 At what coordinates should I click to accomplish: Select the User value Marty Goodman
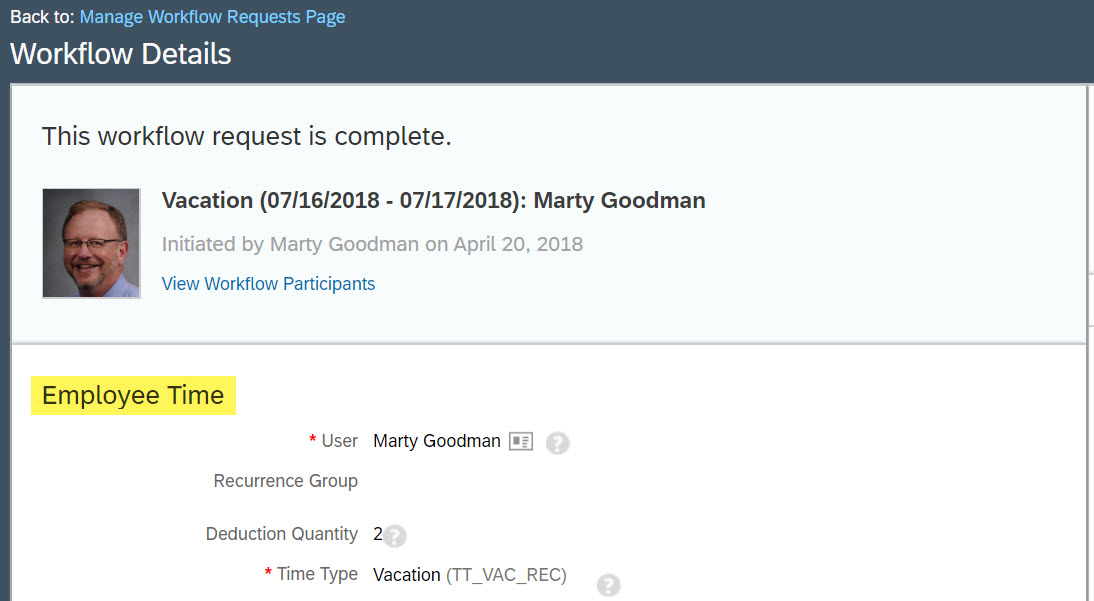click(x=436, y=441)
